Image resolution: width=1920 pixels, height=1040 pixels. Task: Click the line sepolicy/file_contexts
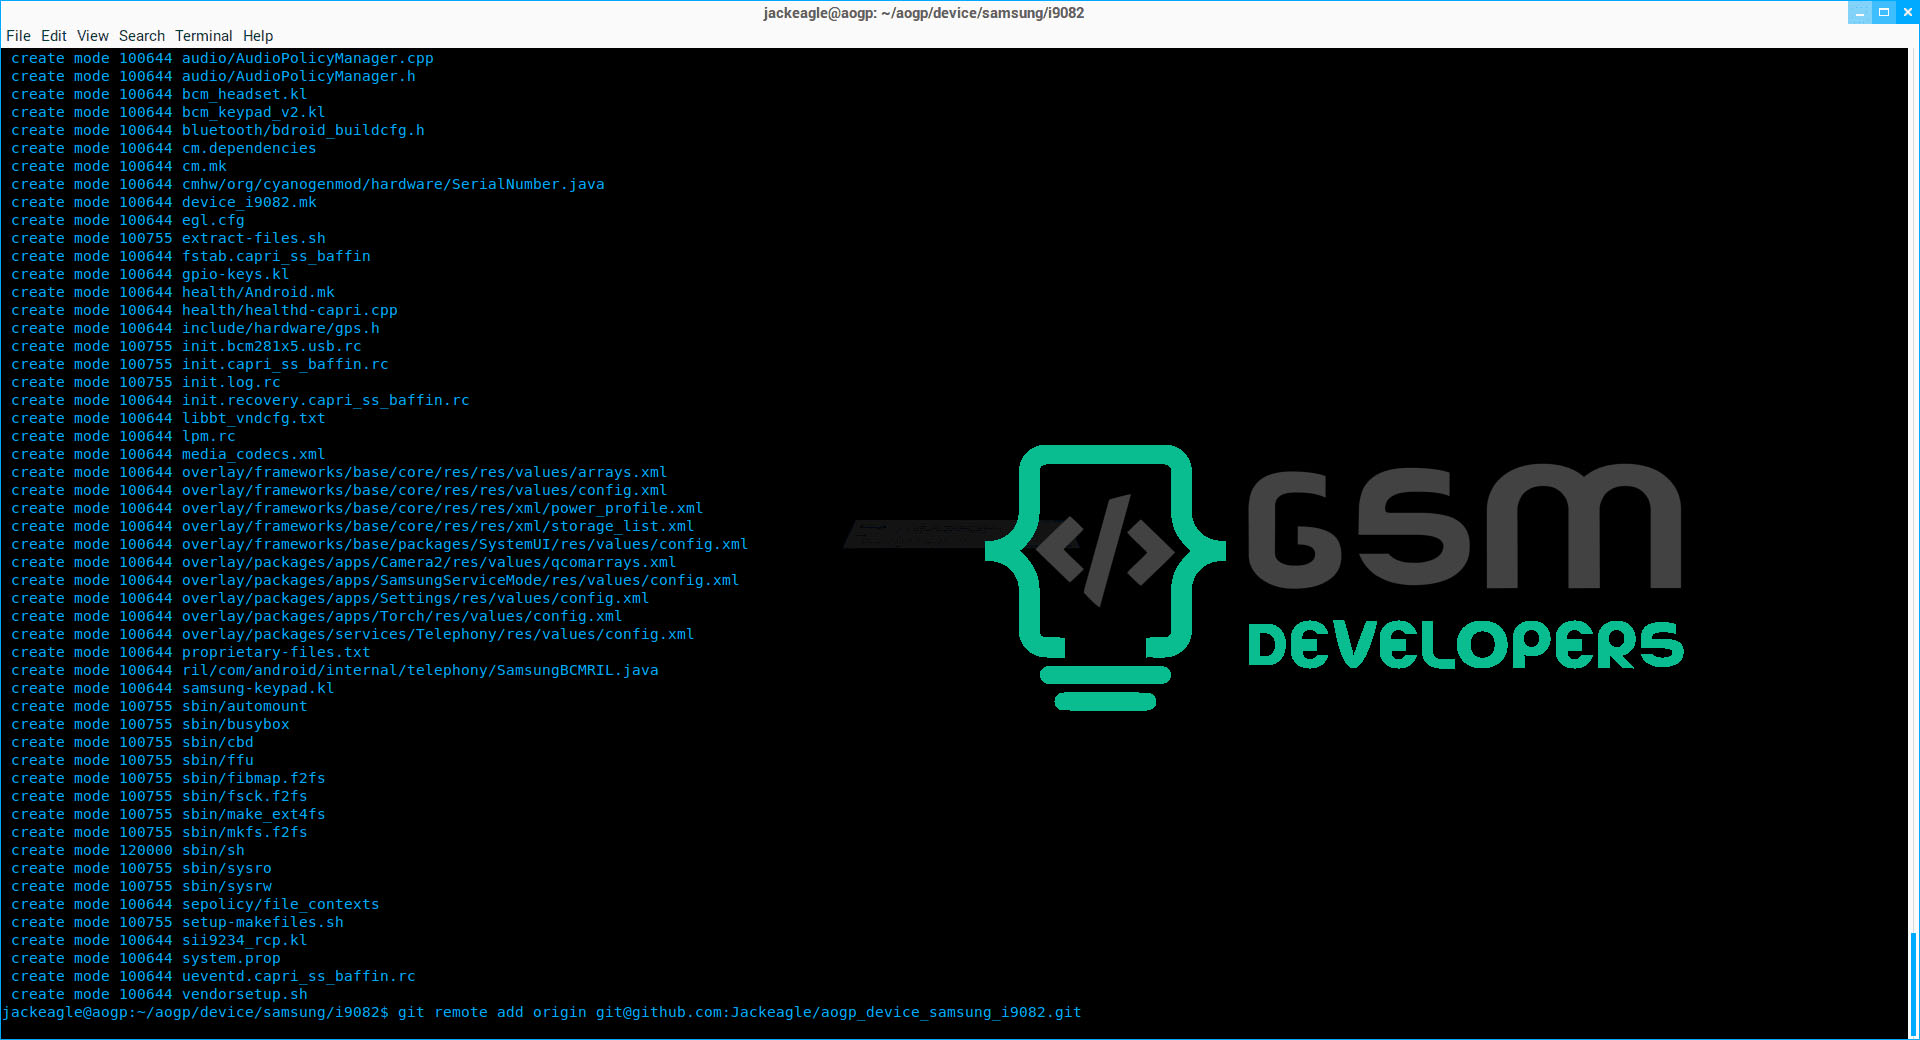pos(195,905)
